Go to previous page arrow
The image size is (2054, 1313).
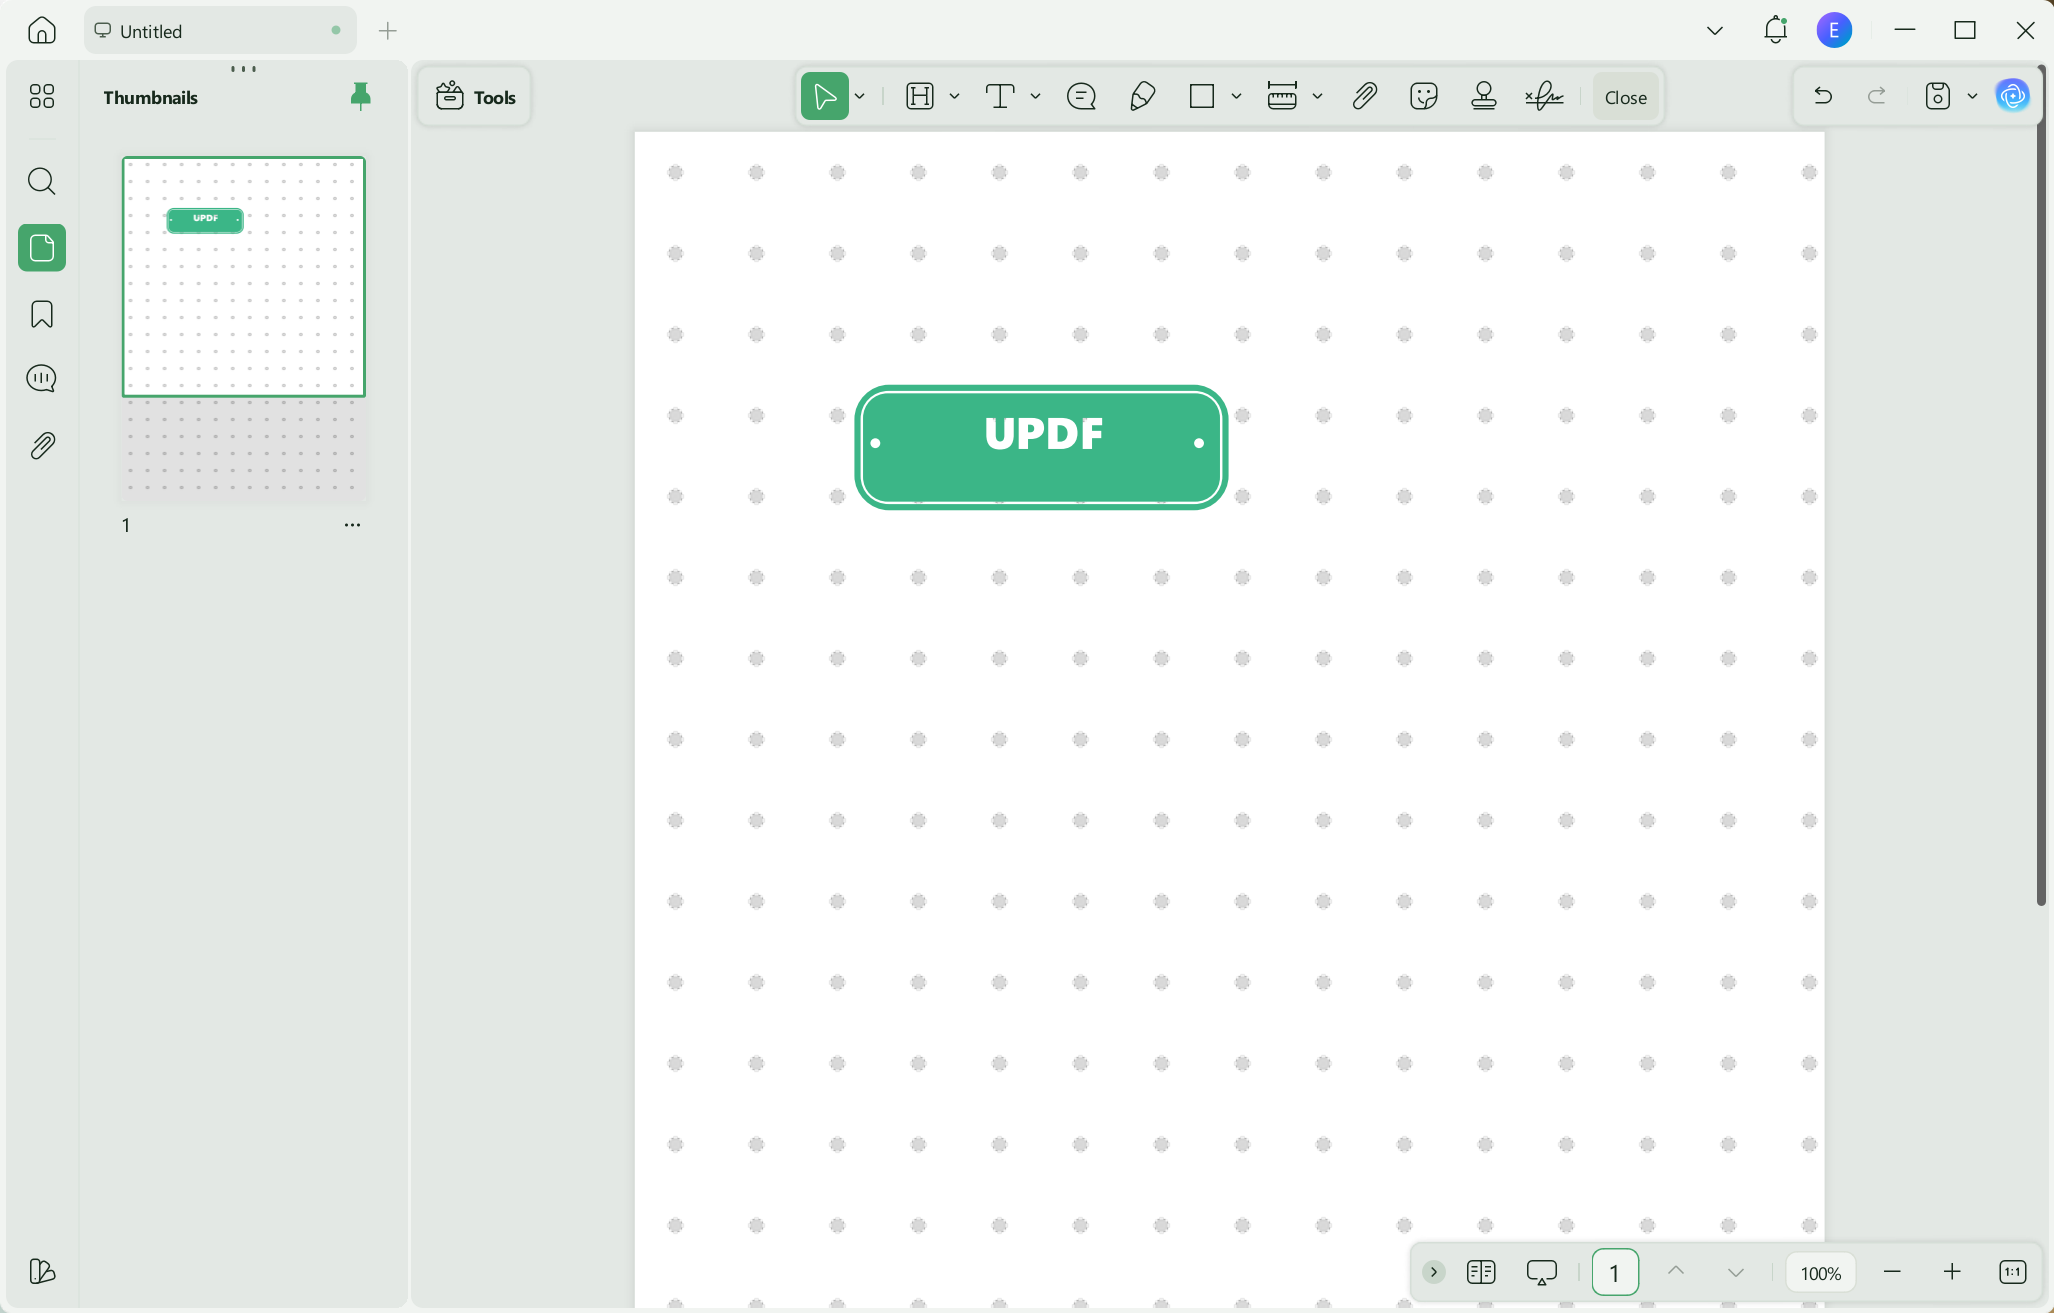tap(1676, 1272)
